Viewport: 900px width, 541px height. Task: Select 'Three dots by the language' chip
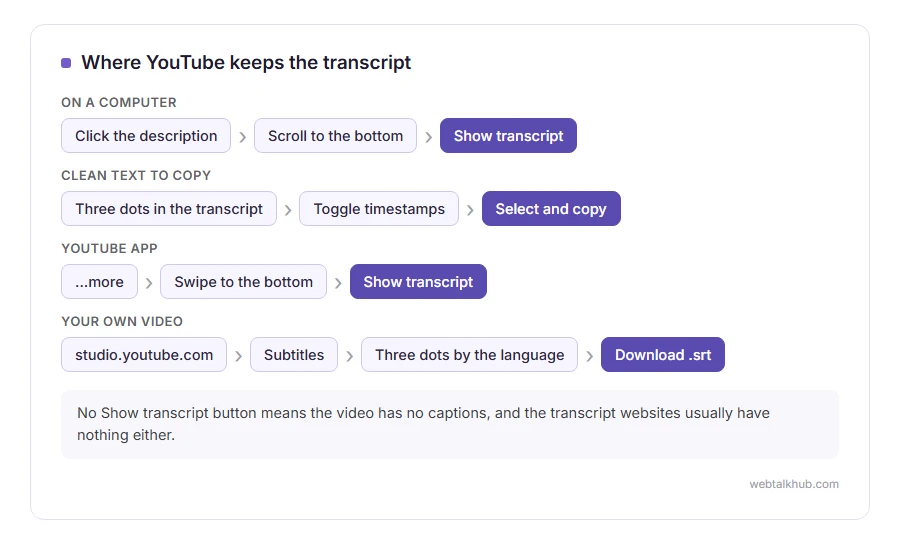coord(470,355)
